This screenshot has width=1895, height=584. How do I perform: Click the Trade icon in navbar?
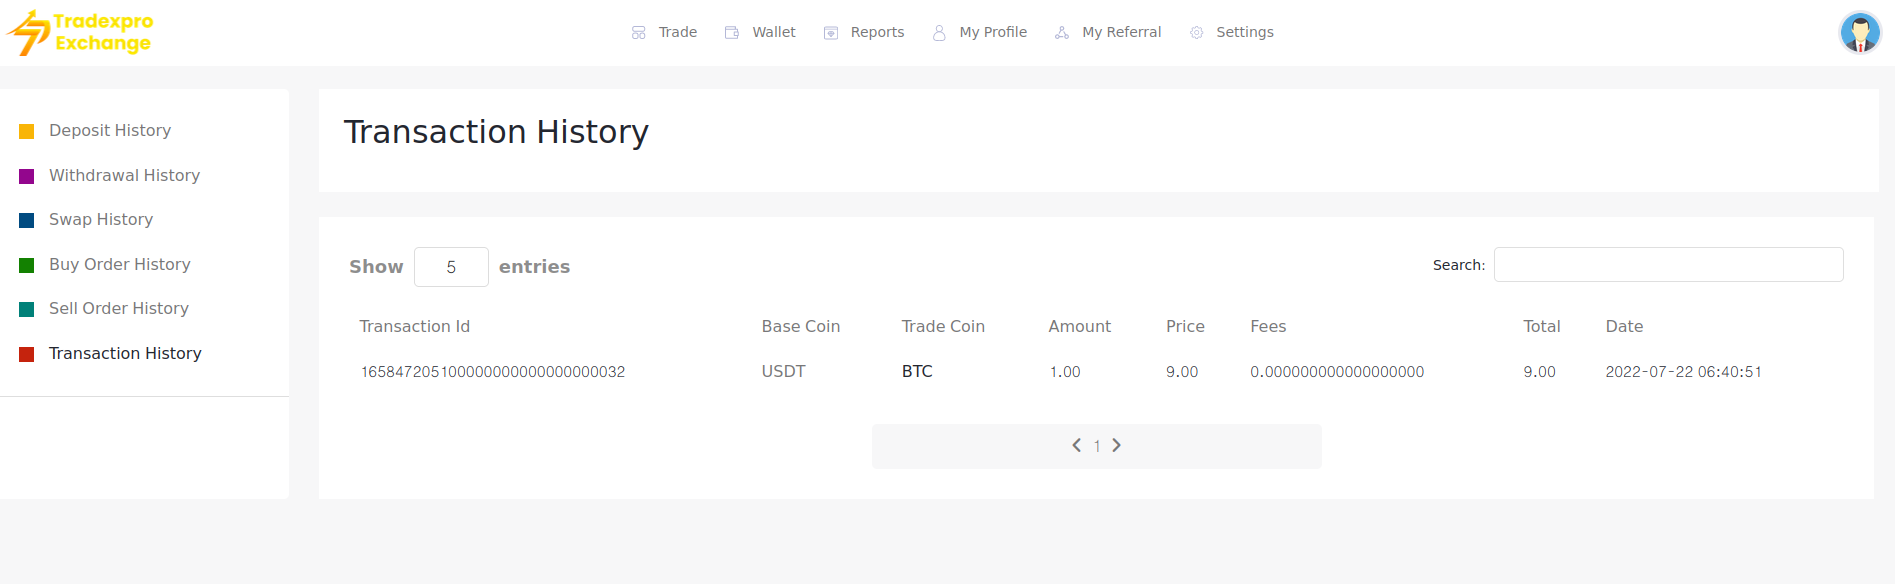tap(639, 33)
